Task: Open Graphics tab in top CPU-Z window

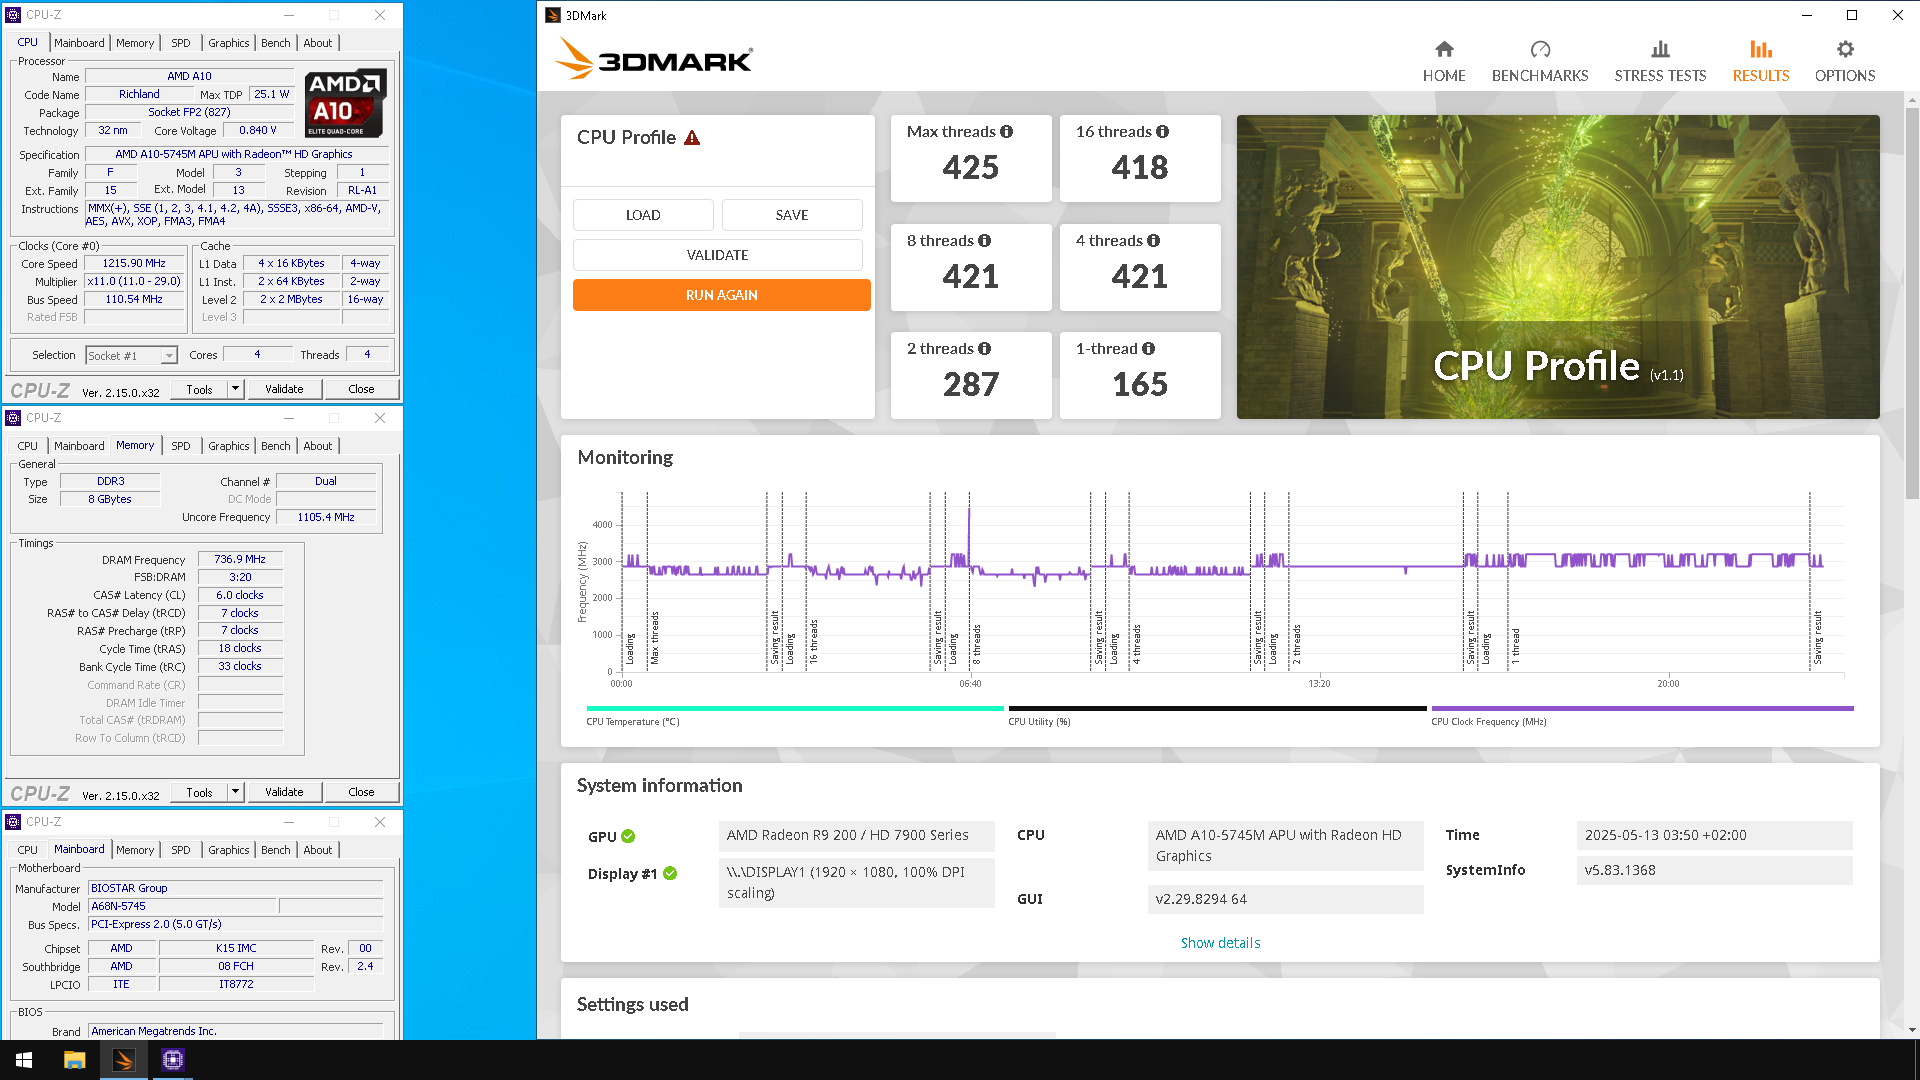Action: coord(229,43)
